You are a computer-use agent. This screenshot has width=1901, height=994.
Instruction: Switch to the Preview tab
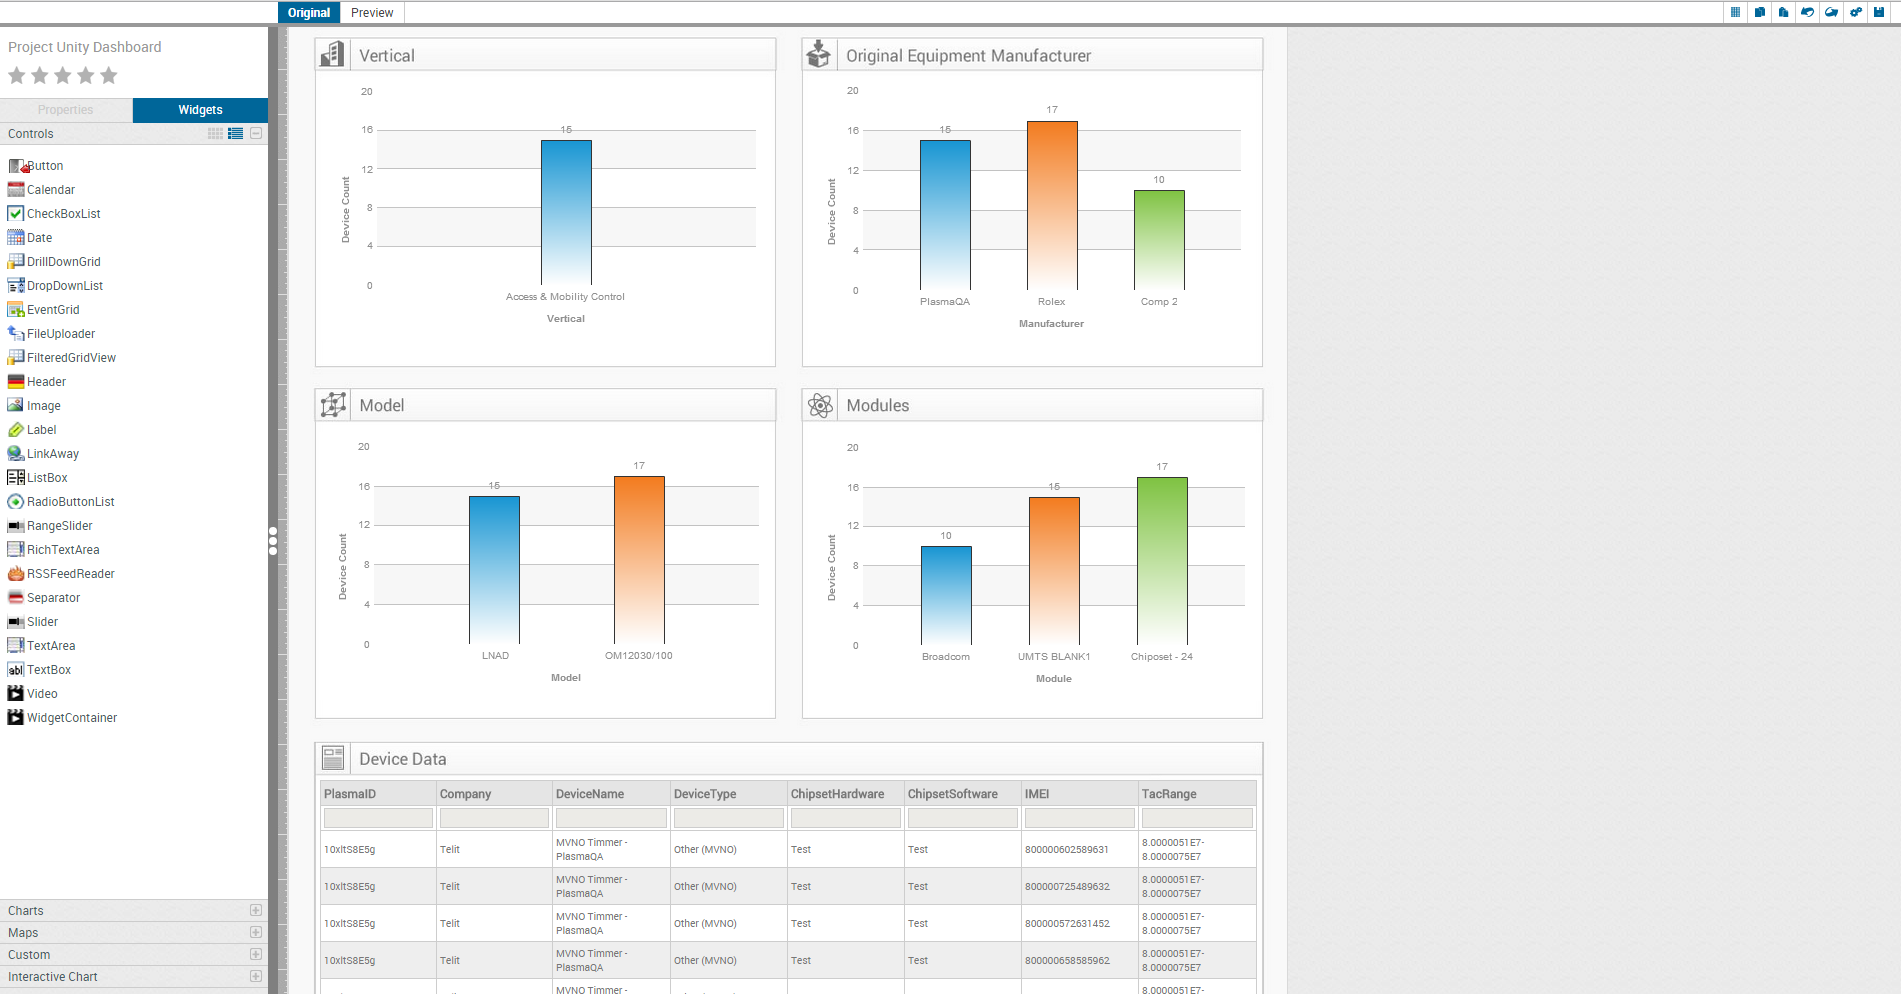tap(371, 12)
